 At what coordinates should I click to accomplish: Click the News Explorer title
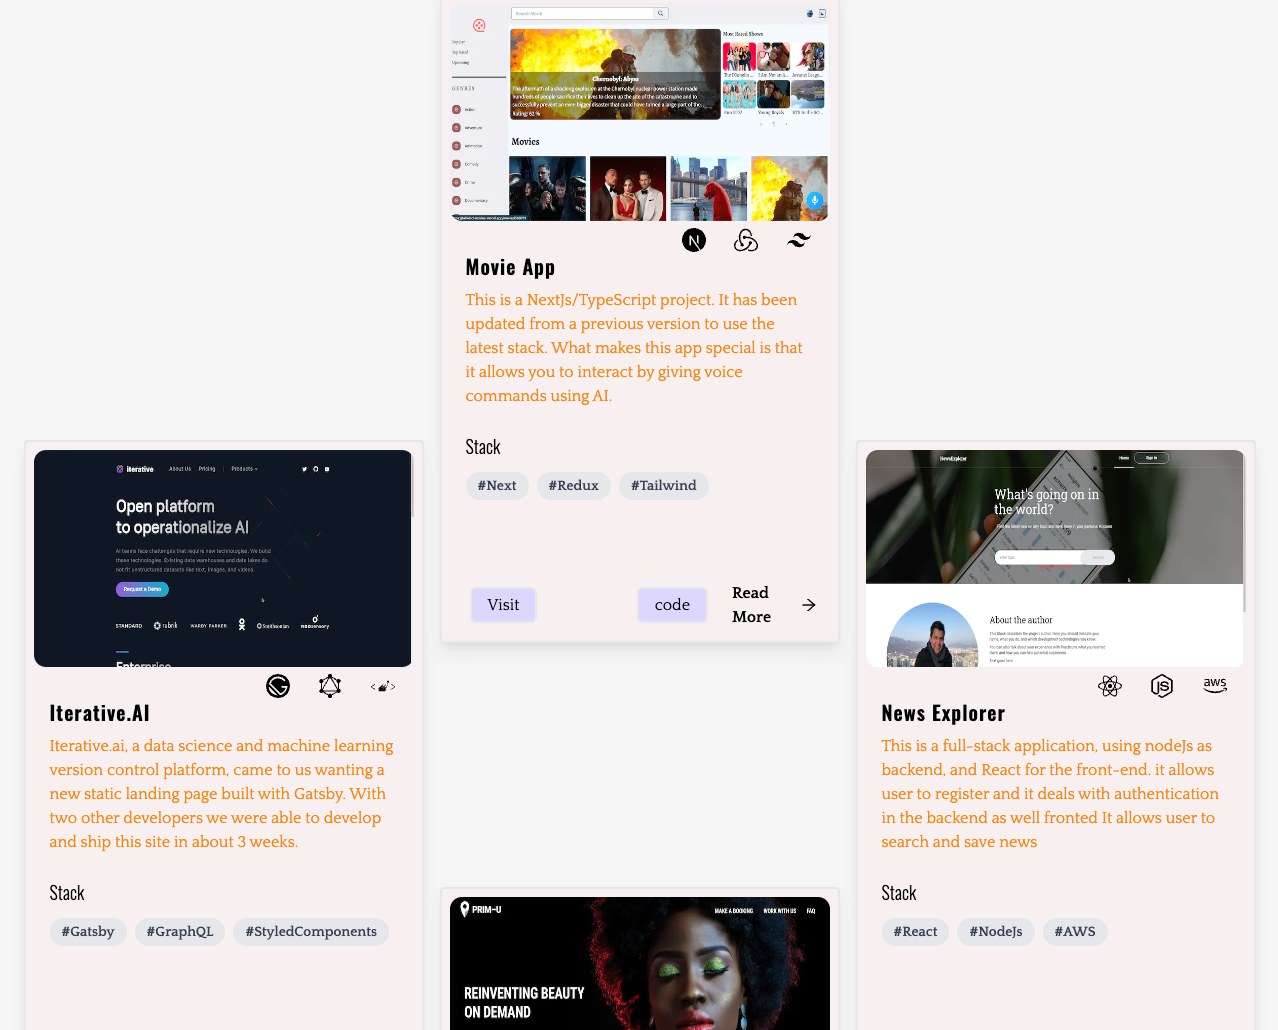coord(943,713)
